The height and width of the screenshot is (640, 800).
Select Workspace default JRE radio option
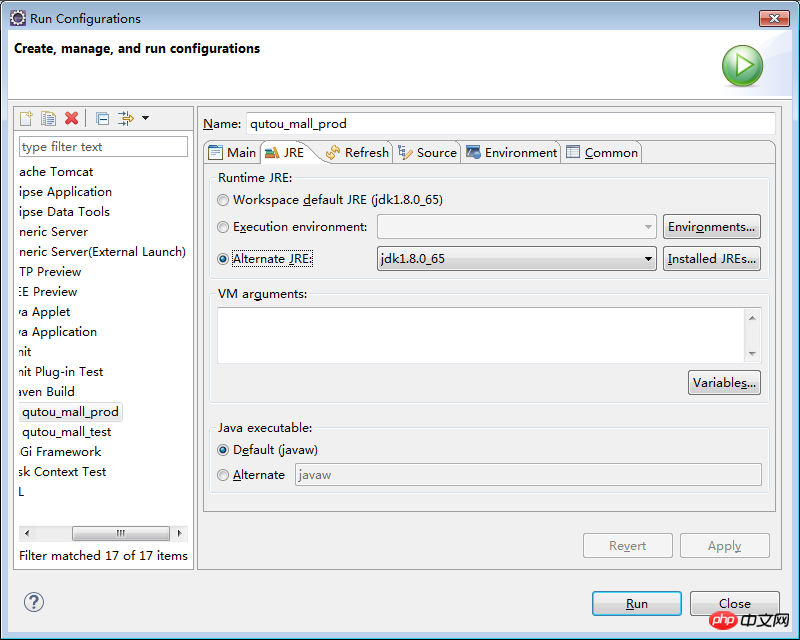tap(223, 200)
